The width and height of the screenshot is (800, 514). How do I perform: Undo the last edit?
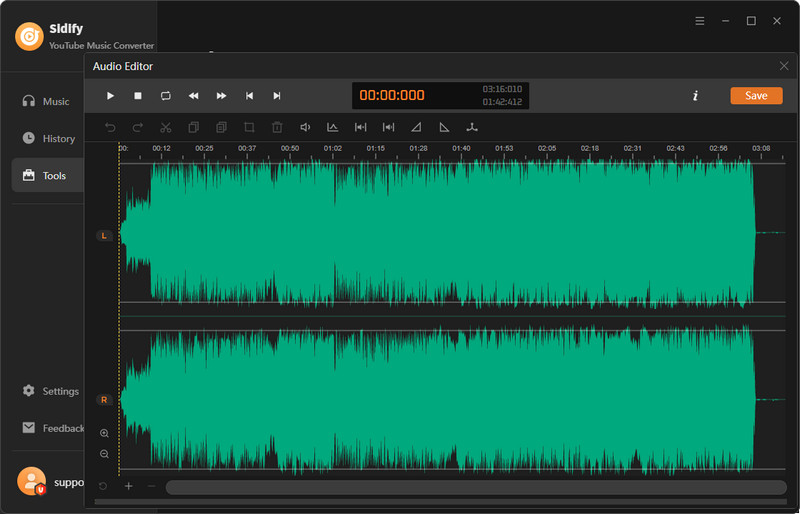click(x=110, y=127)
